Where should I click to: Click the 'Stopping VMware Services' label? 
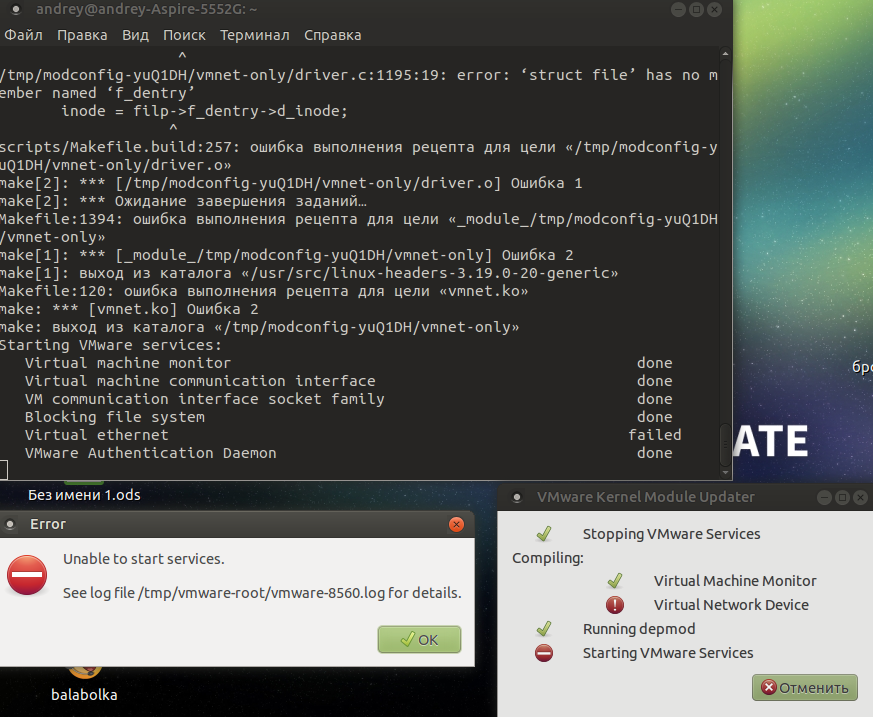pyautogui.click(x=671, y=534)
